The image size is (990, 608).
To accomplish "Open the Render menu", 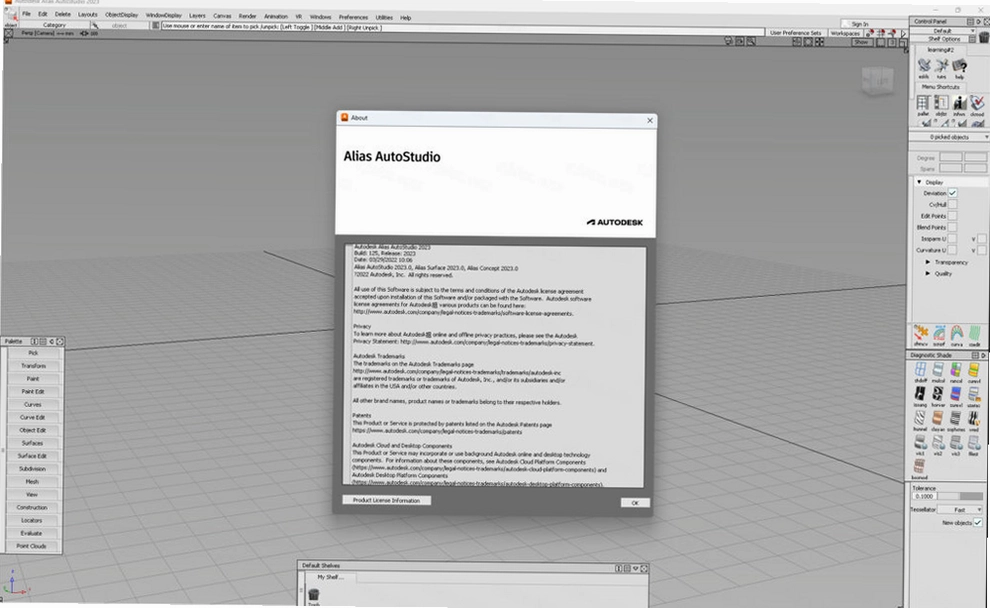I will coord(248,16).
